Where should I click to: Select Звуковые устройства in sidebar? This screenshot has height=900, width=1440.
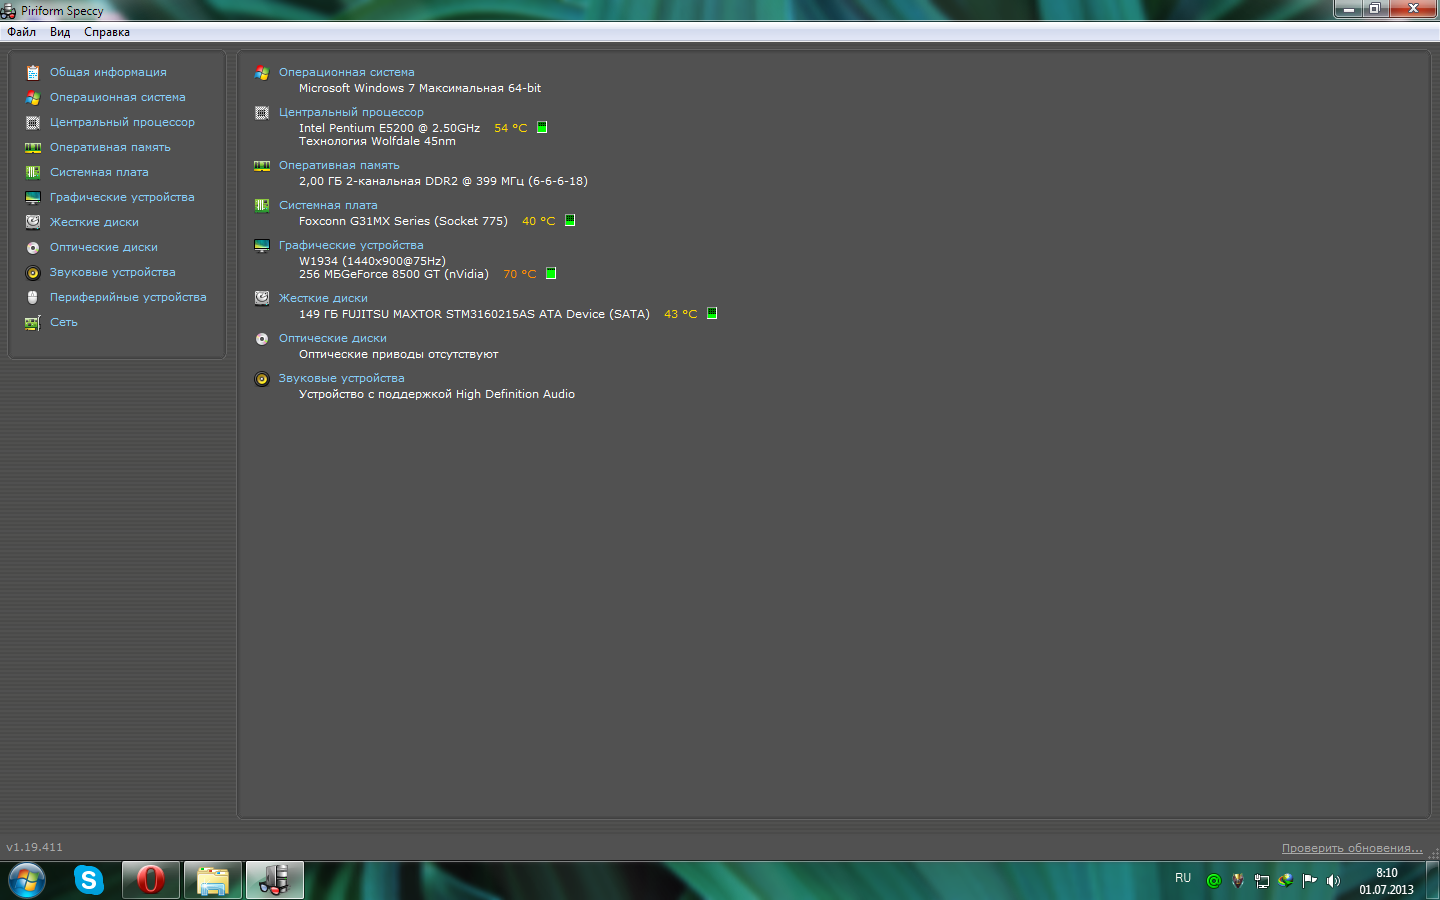coord(113,272)
